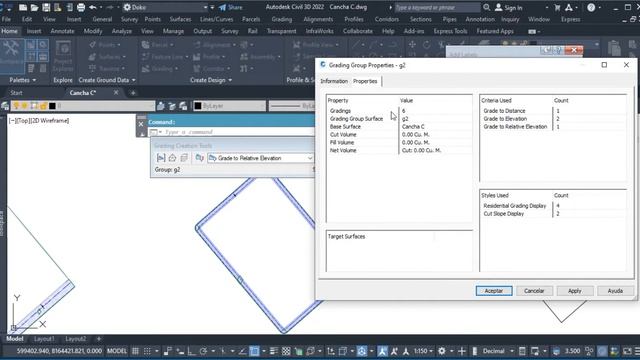The width and height of the screenshot is (640, 360).
Task: Click the Annotation Monitor plus icon in status bar
Action: coord(462,351)
